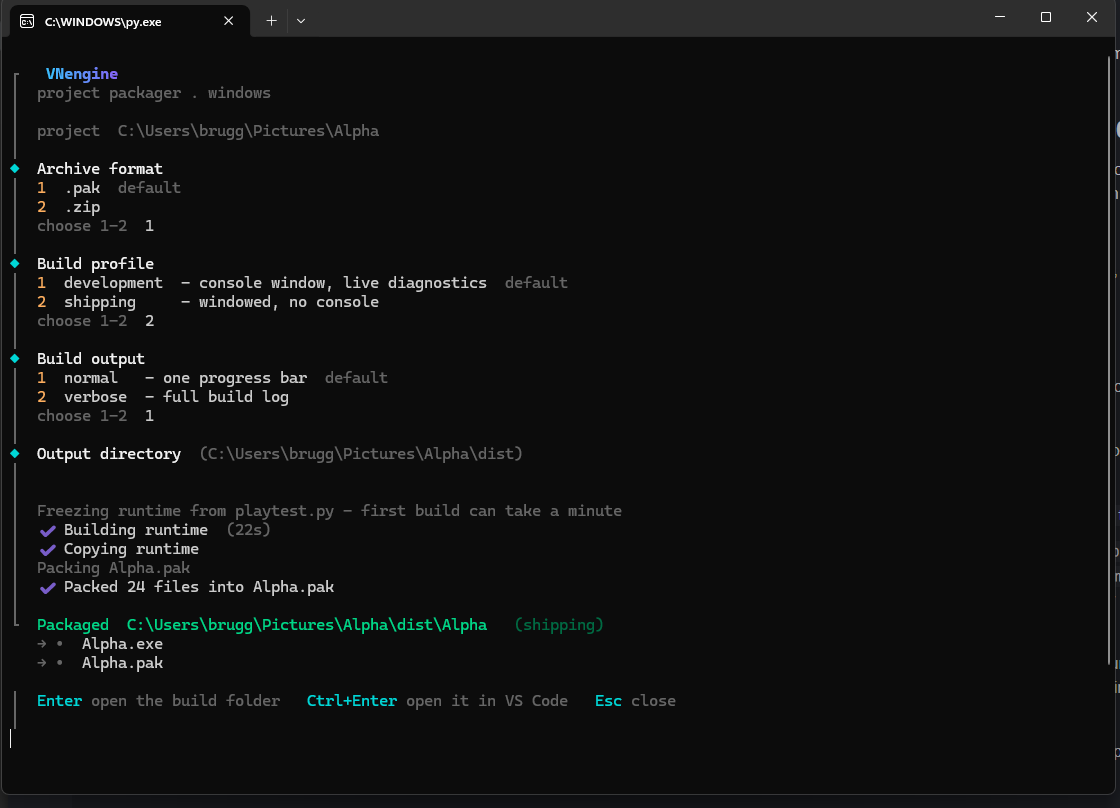Viewport: 1120px width, 808px height.
Task: Click the arrow beside Alpha.exe
Action: 42,644
